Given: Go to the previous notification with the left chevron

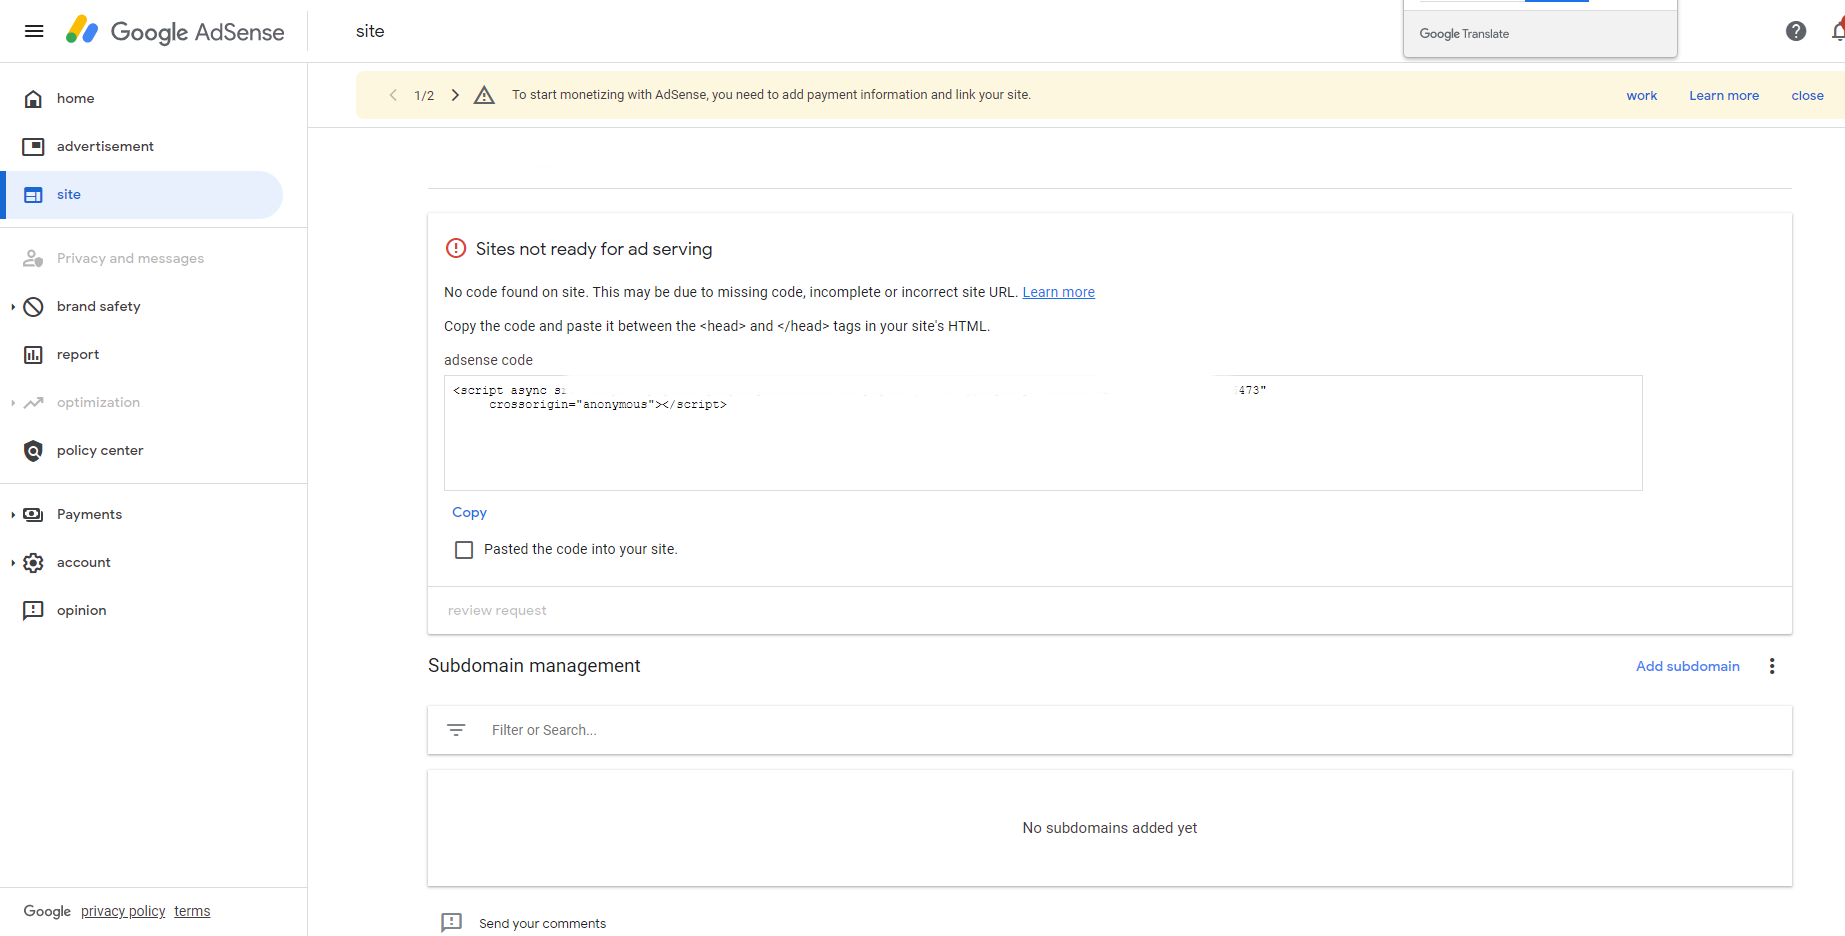Looking at the screenshot, I should point(393,95).
